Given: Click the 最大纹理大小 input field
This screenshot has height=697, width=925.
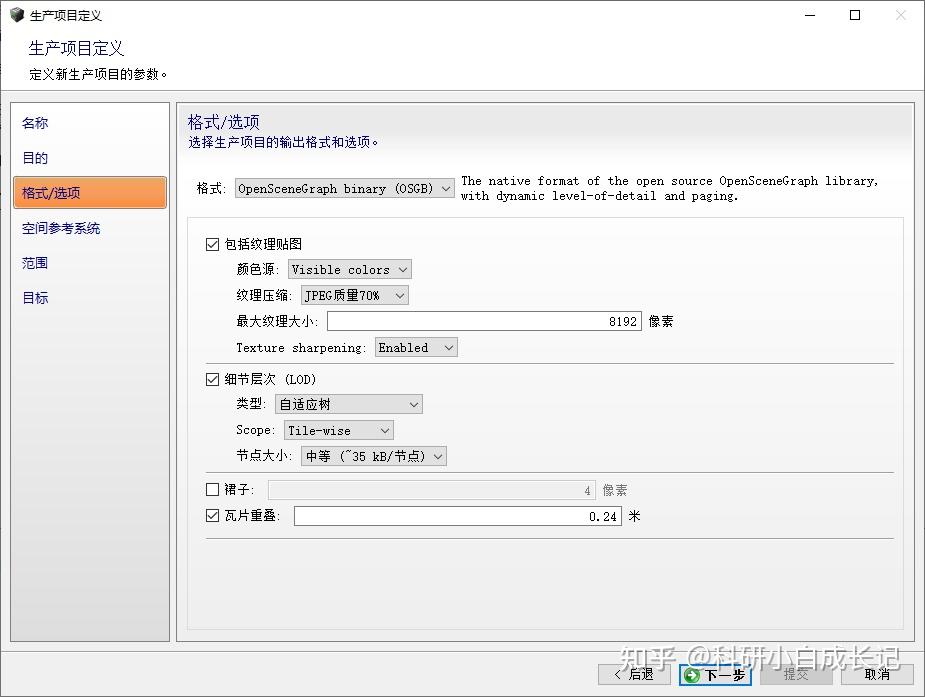Looking at the screenshot, I should 484,321.
